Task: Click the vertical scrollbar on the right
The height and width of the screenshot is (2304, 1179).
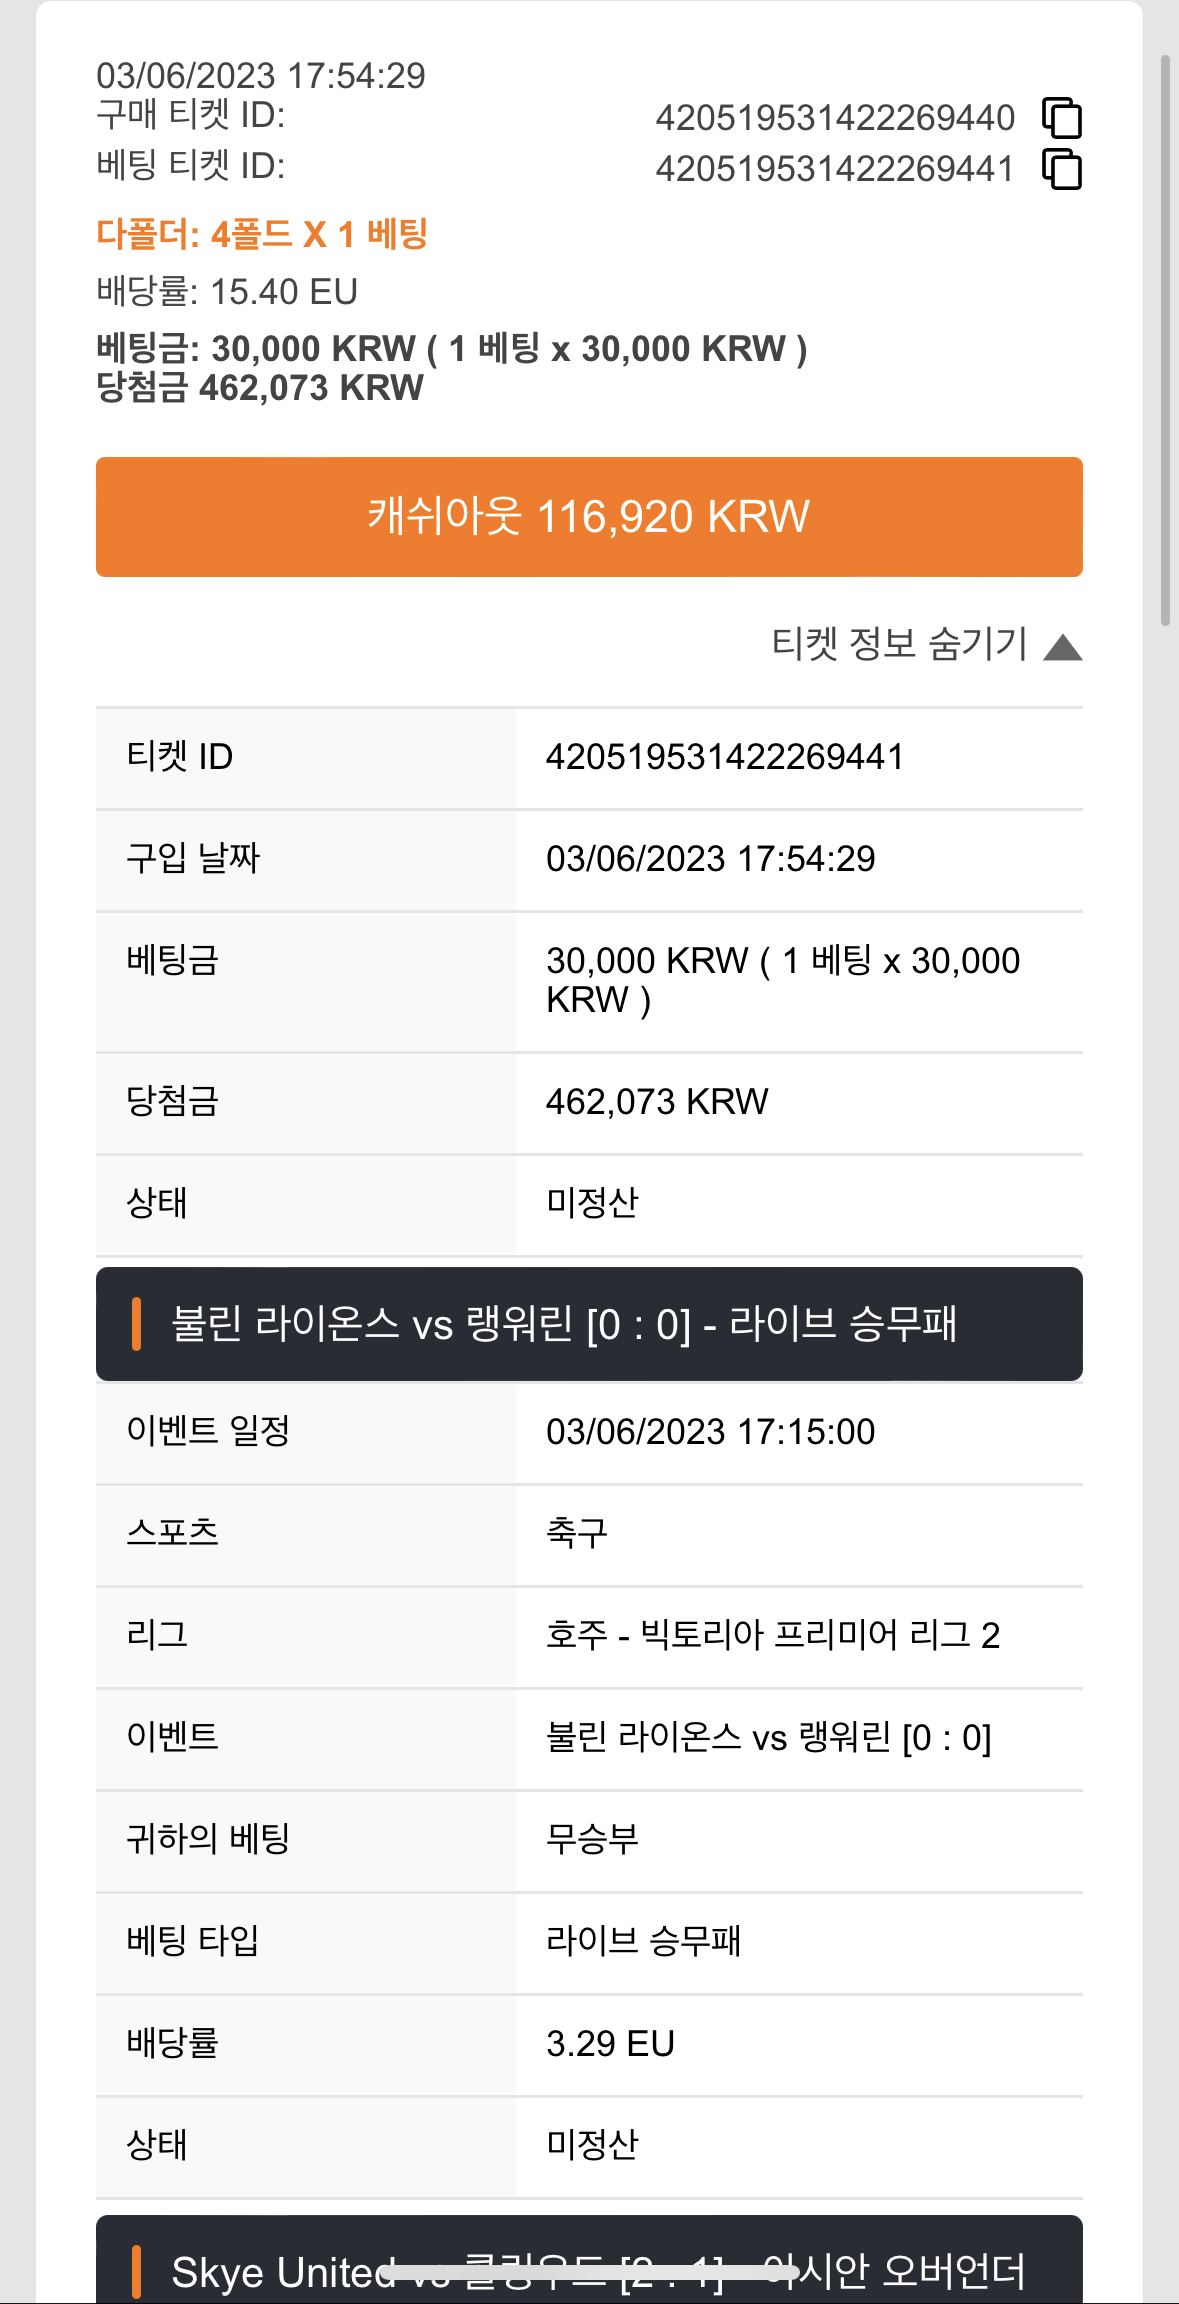Action: point(1165,340)
